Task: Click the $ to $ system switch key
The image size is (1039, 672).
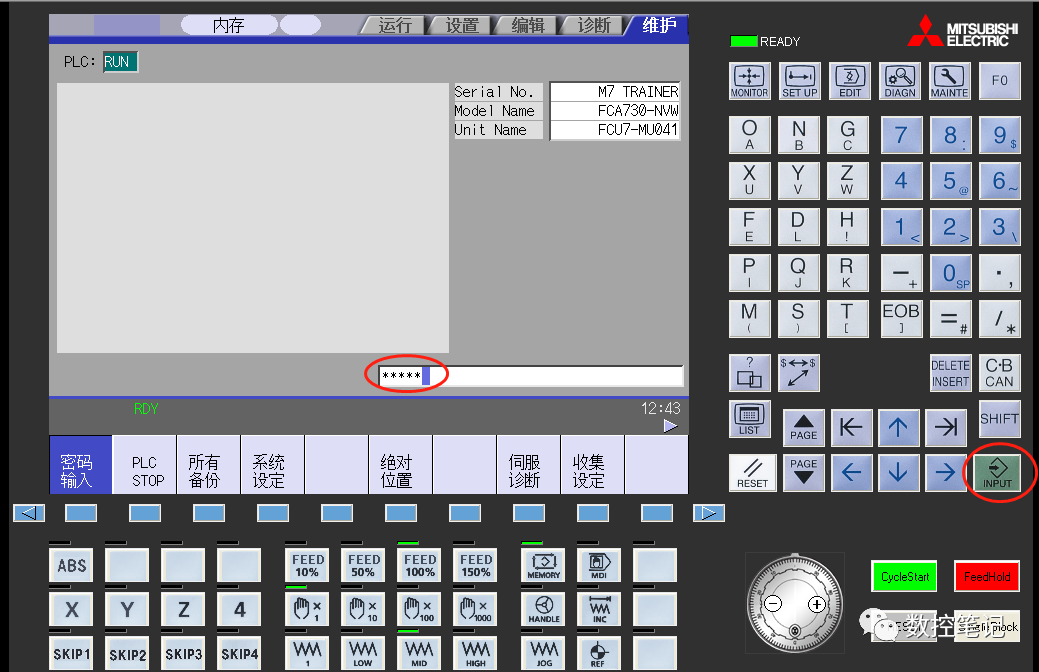Action: (798, 373)
